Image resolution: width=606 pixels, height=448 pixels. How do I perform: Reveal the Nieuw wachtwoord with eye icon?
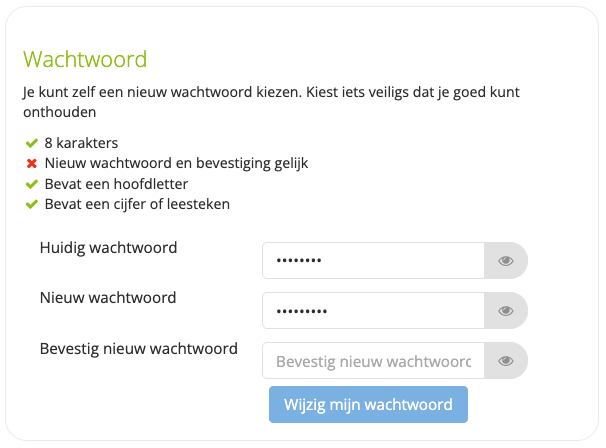point(506,311)
